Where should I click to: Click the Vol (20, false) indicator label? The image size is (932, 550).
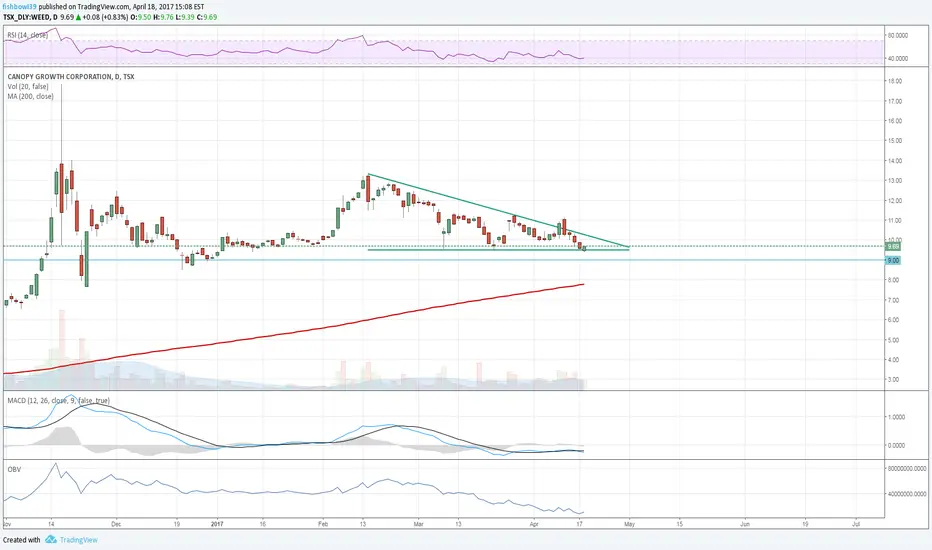[x=28, y=87]
